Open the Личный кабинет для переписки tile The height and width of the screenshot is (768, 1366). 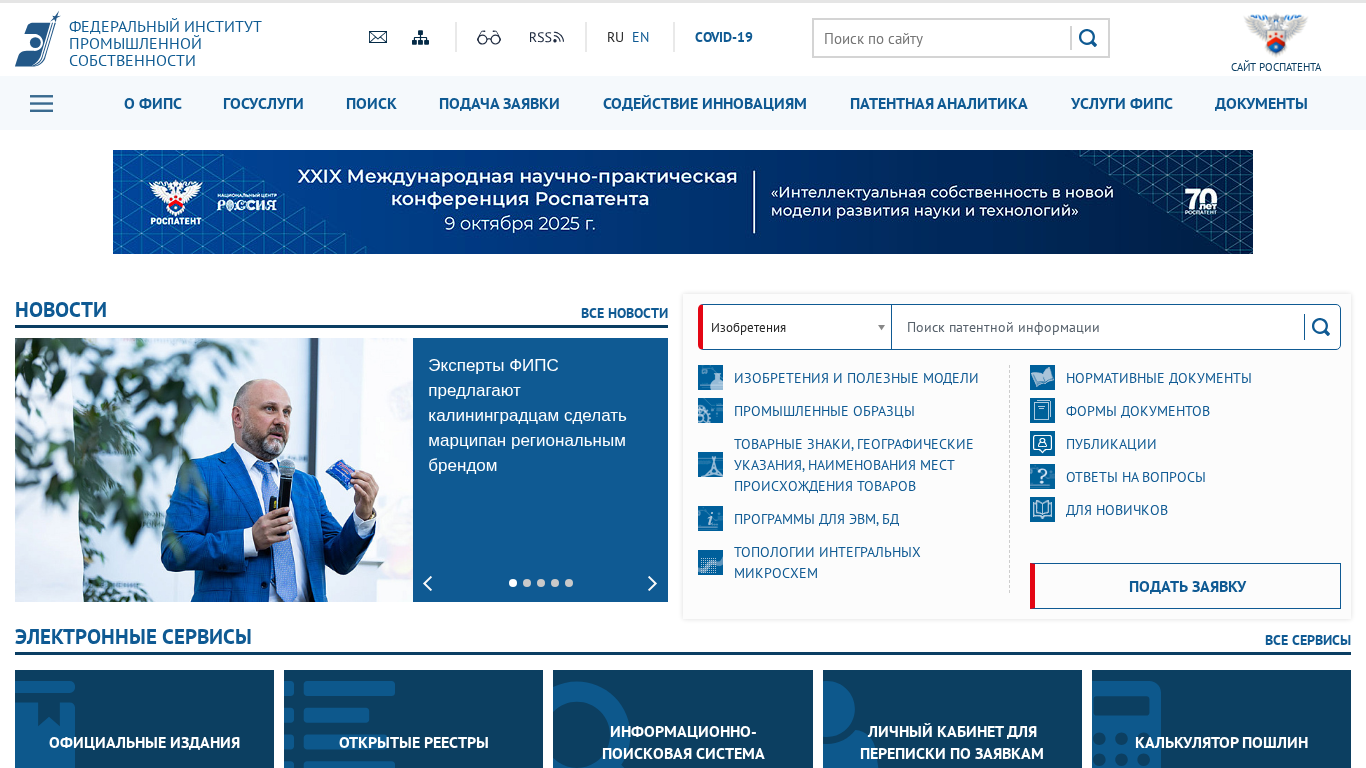952,719
